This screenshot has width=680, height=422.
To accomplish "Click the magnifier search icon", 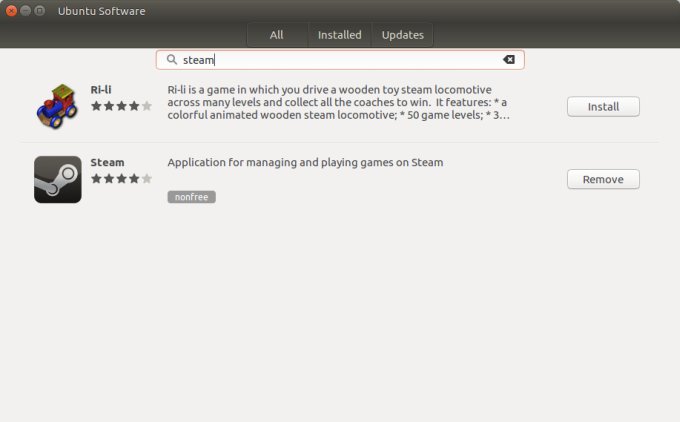I will click(x=172, y=59).
